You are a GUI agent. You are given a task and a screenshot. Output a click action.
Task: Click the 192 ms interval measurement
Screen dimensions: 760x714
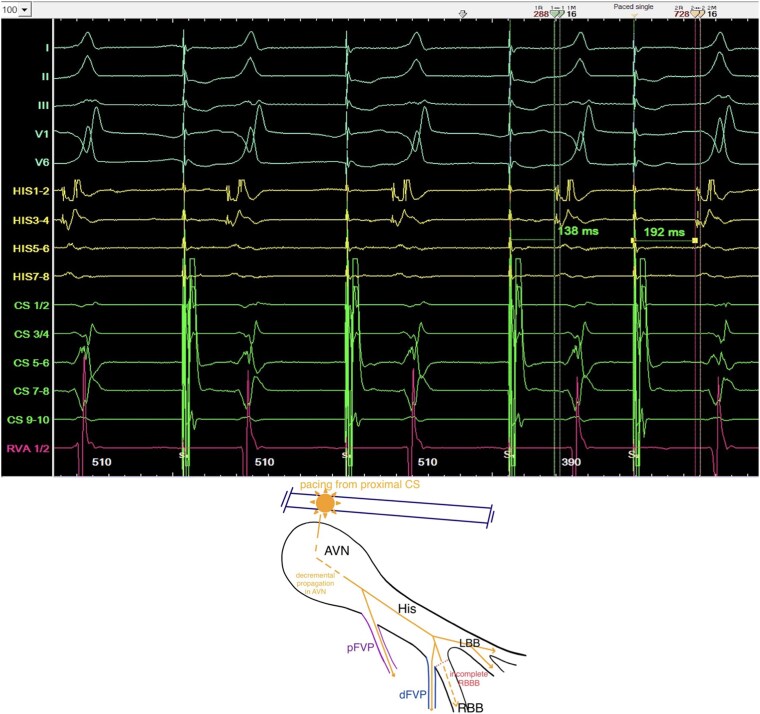pyautogui.click(x=664, y=233)
